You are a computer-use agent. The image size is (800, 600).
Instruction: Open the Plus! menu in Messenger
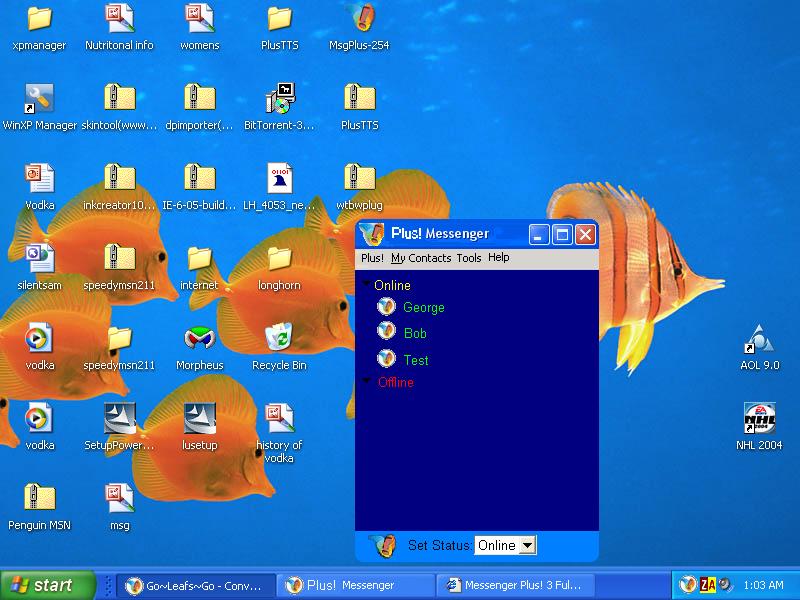point(372,258)
